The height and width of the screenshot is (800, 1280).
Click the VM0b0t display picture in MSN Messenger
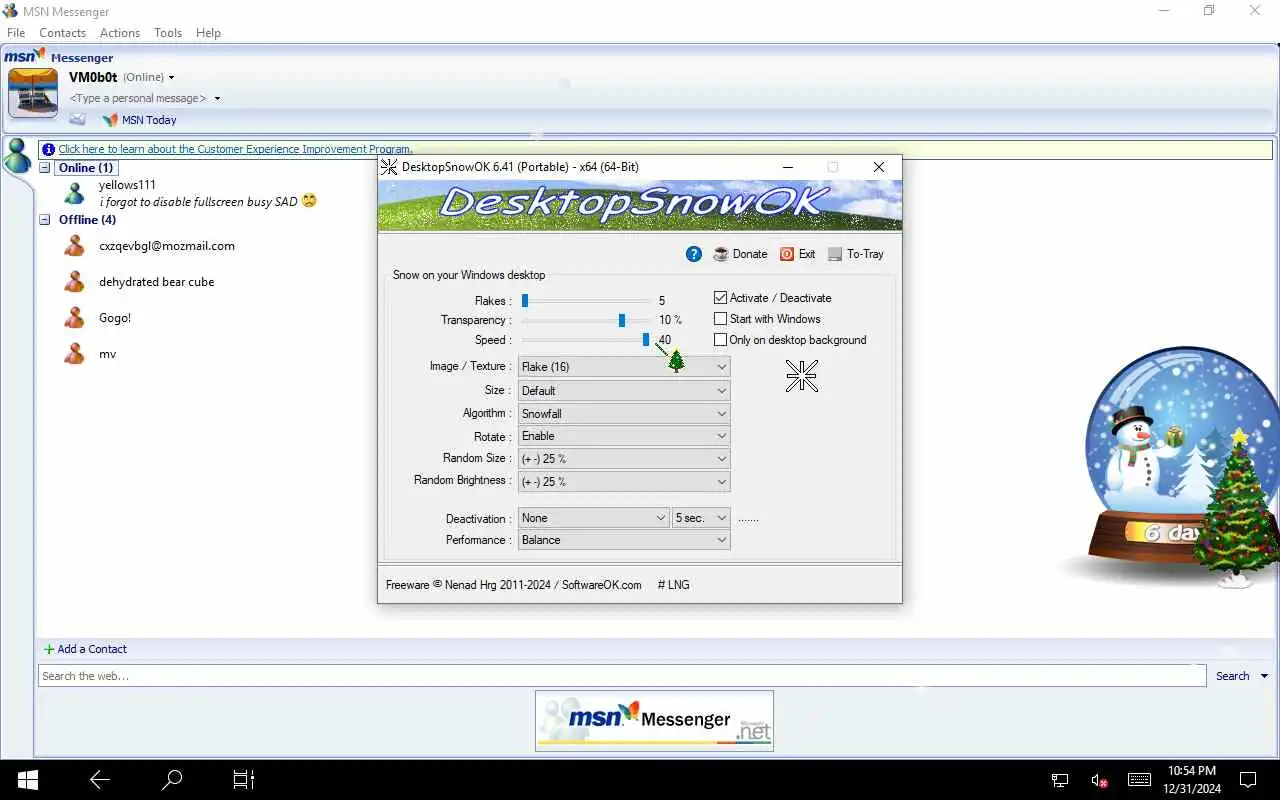click(33, 94)
